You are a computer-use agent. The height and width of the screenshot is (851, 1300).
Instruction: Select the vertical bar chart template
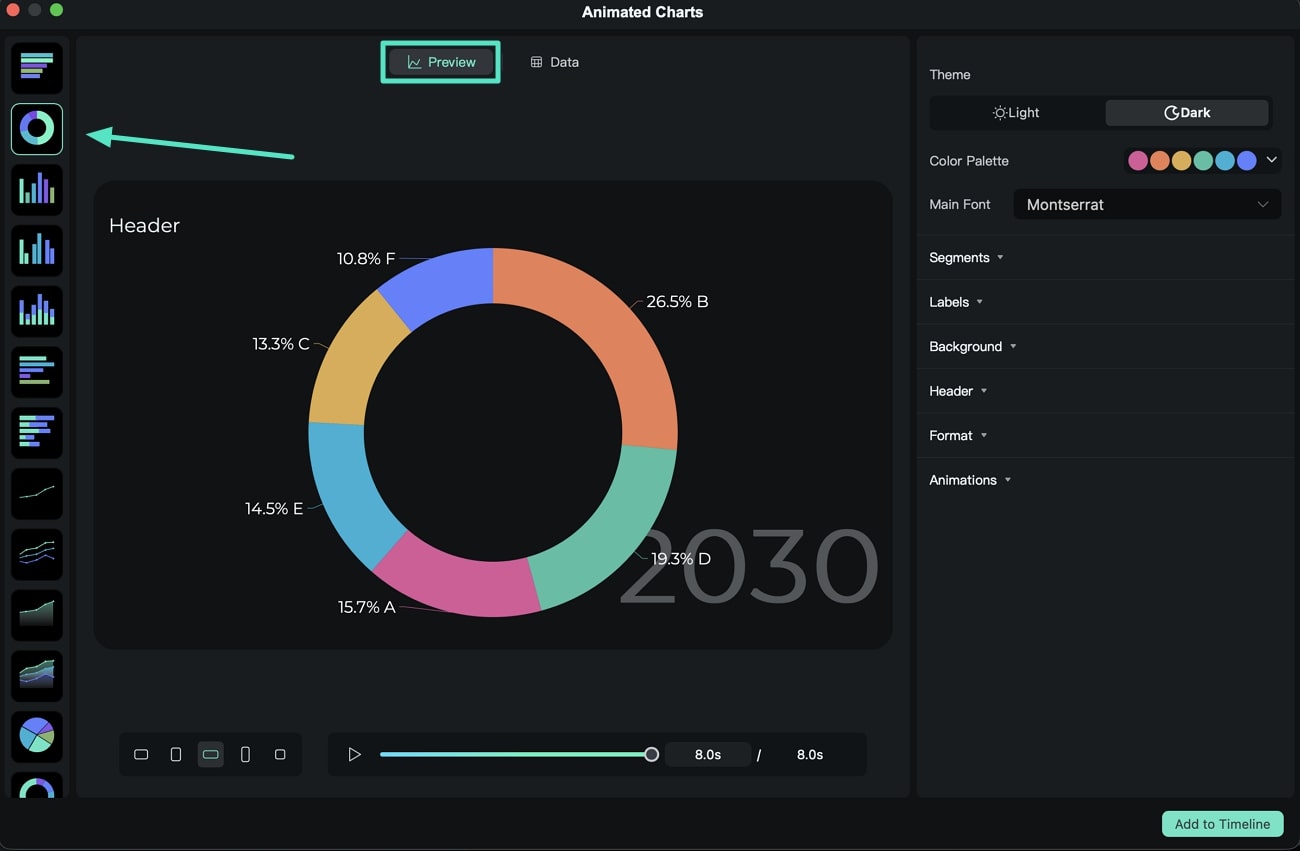pyautogui.click(x=36, y=190)
